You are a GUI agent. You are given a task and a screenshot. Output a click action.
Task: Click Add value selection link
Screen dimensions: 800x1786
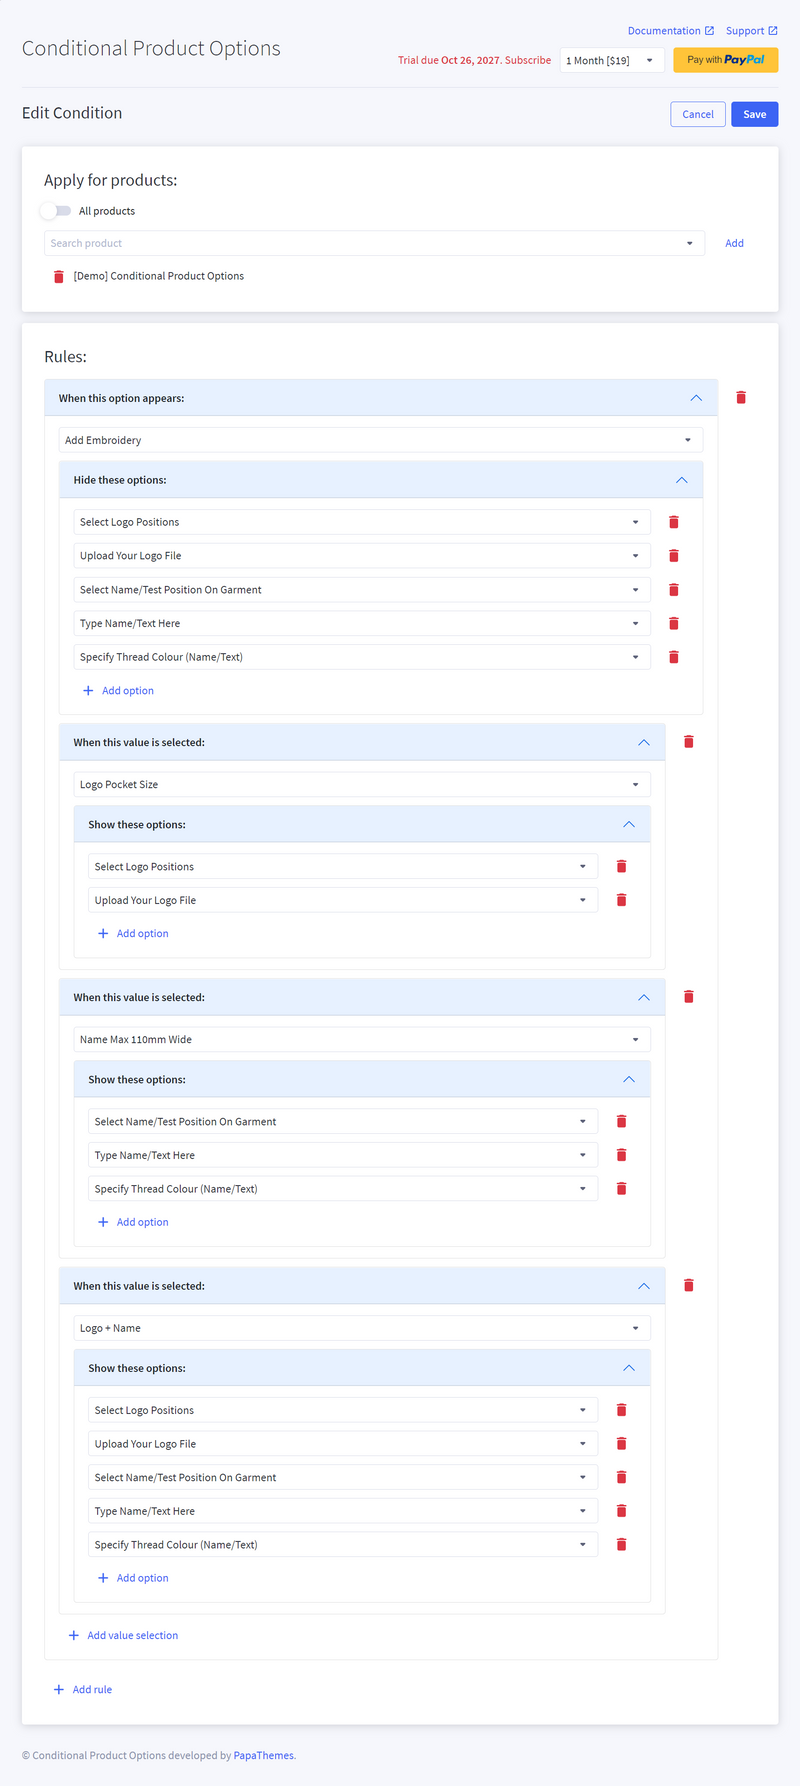[132, 1636]
